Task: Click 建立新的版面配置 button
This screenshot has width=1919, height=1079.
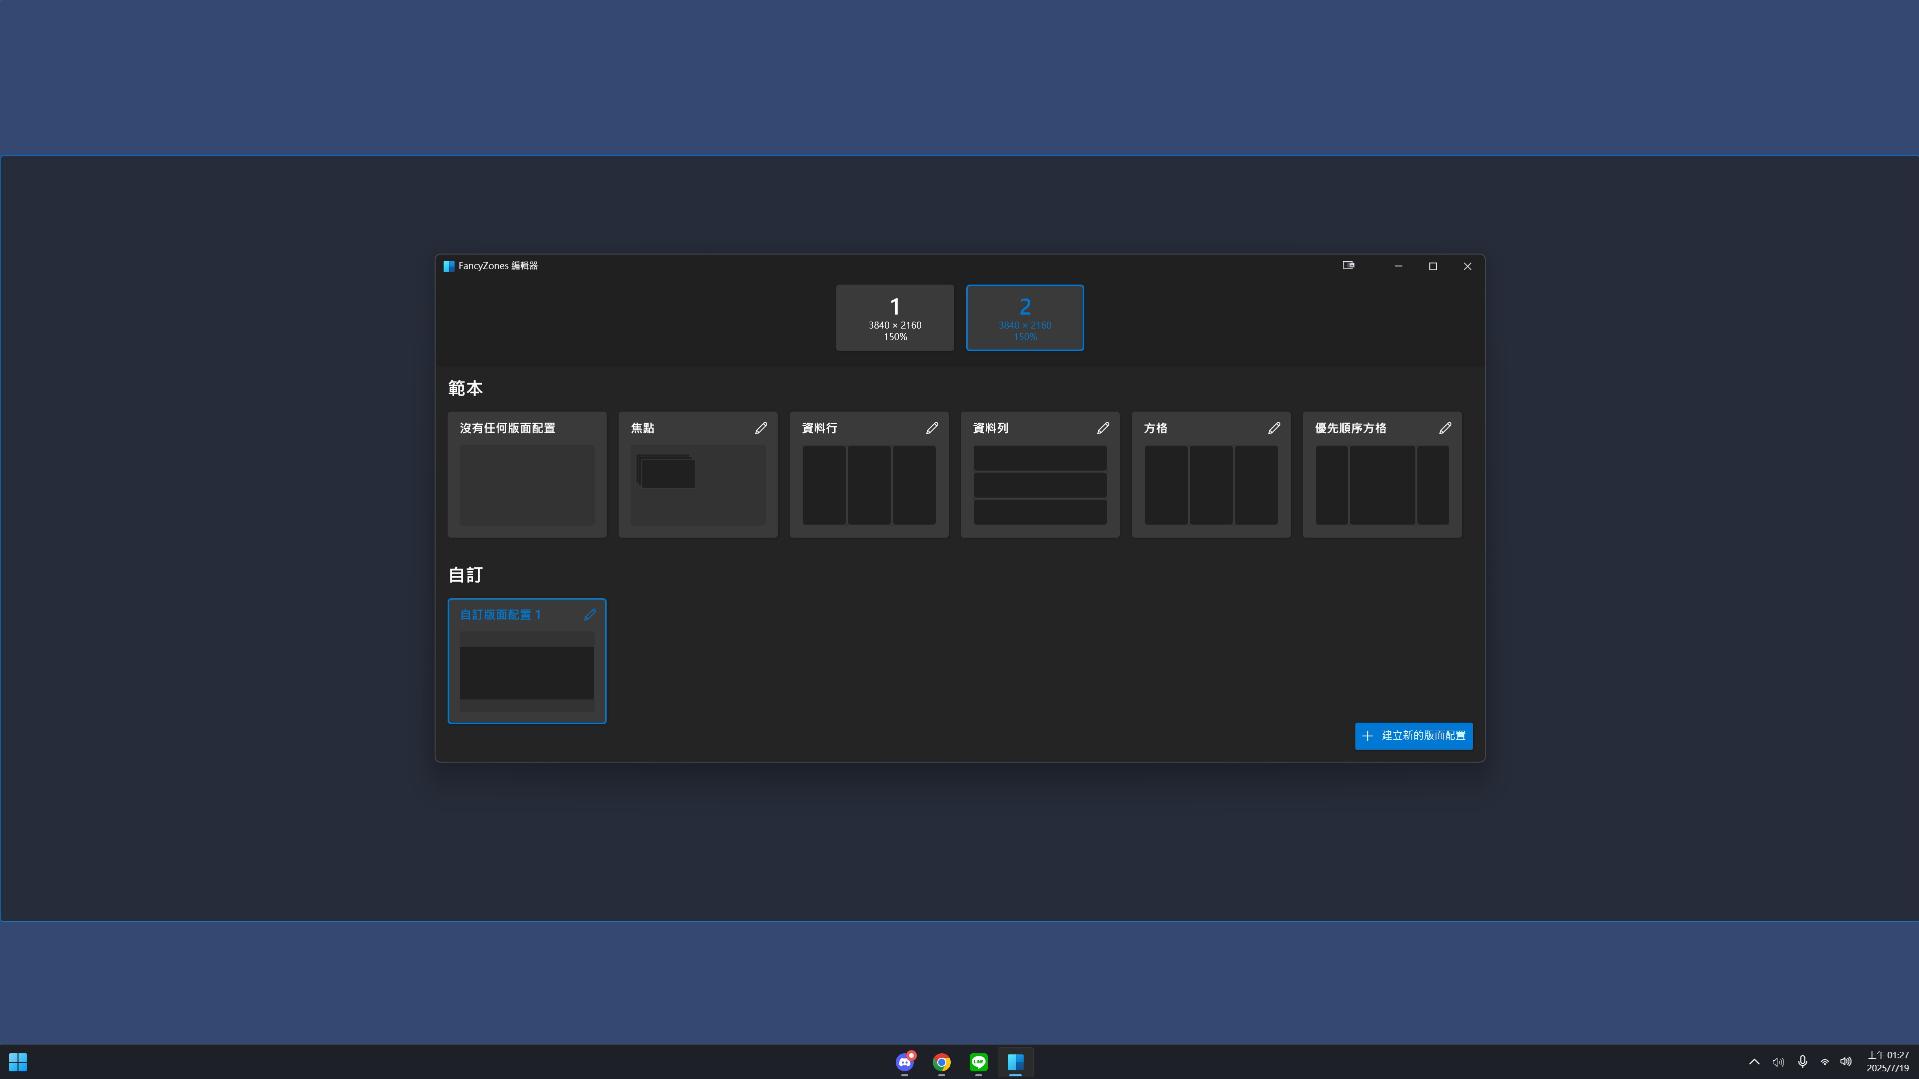Action: click(x=1413, y=736)
